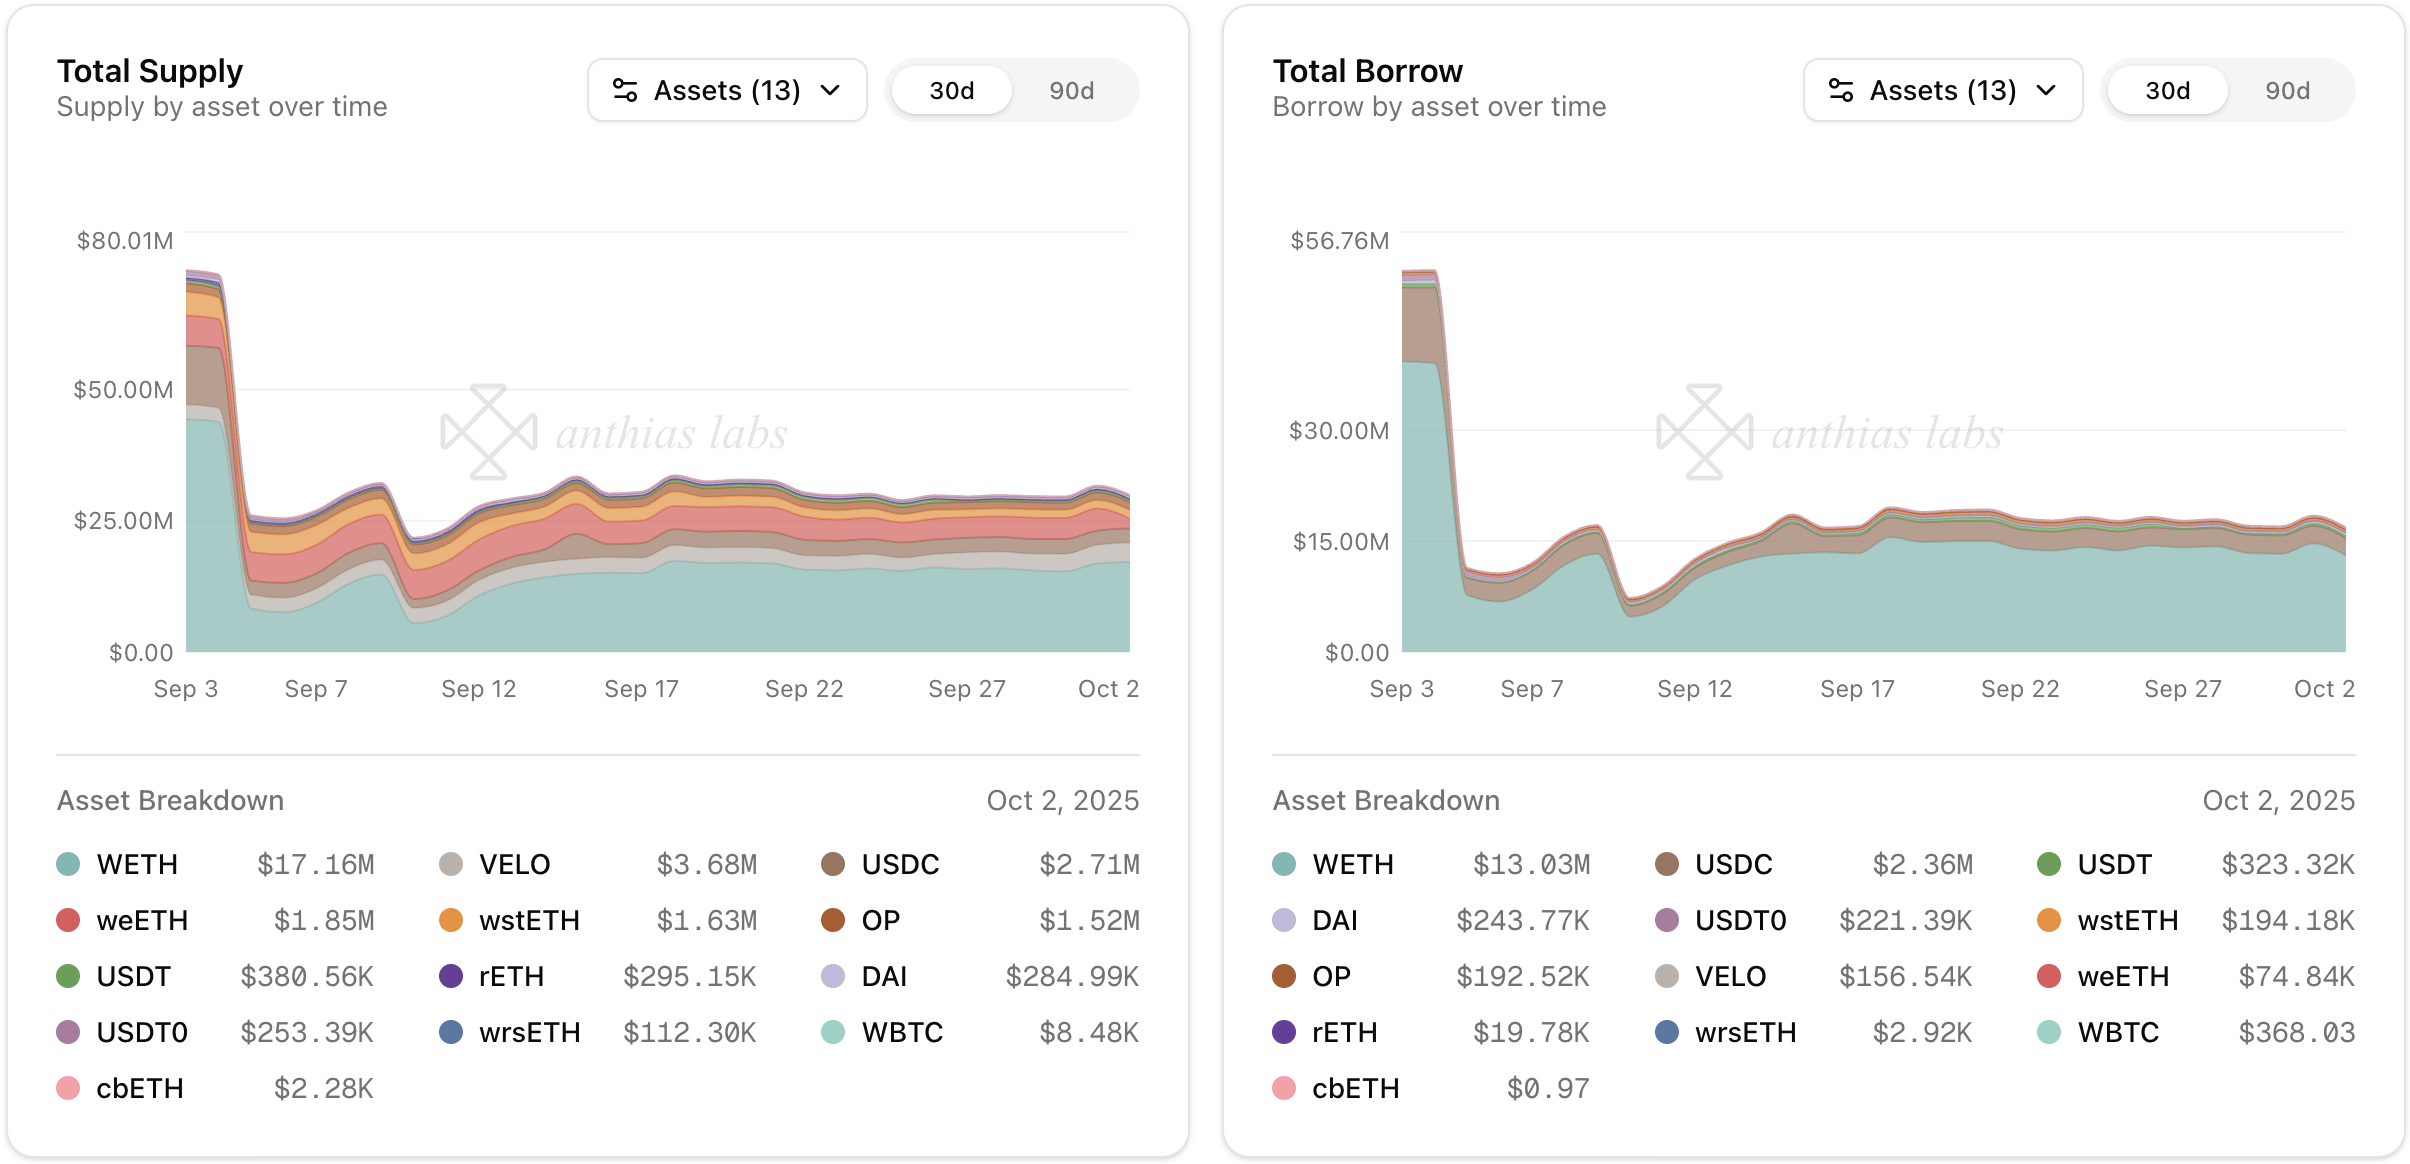The image size is (2410, 1164).
Task: Click USDC brown dot in Borrow breakdown
Action: [1667, 864]
